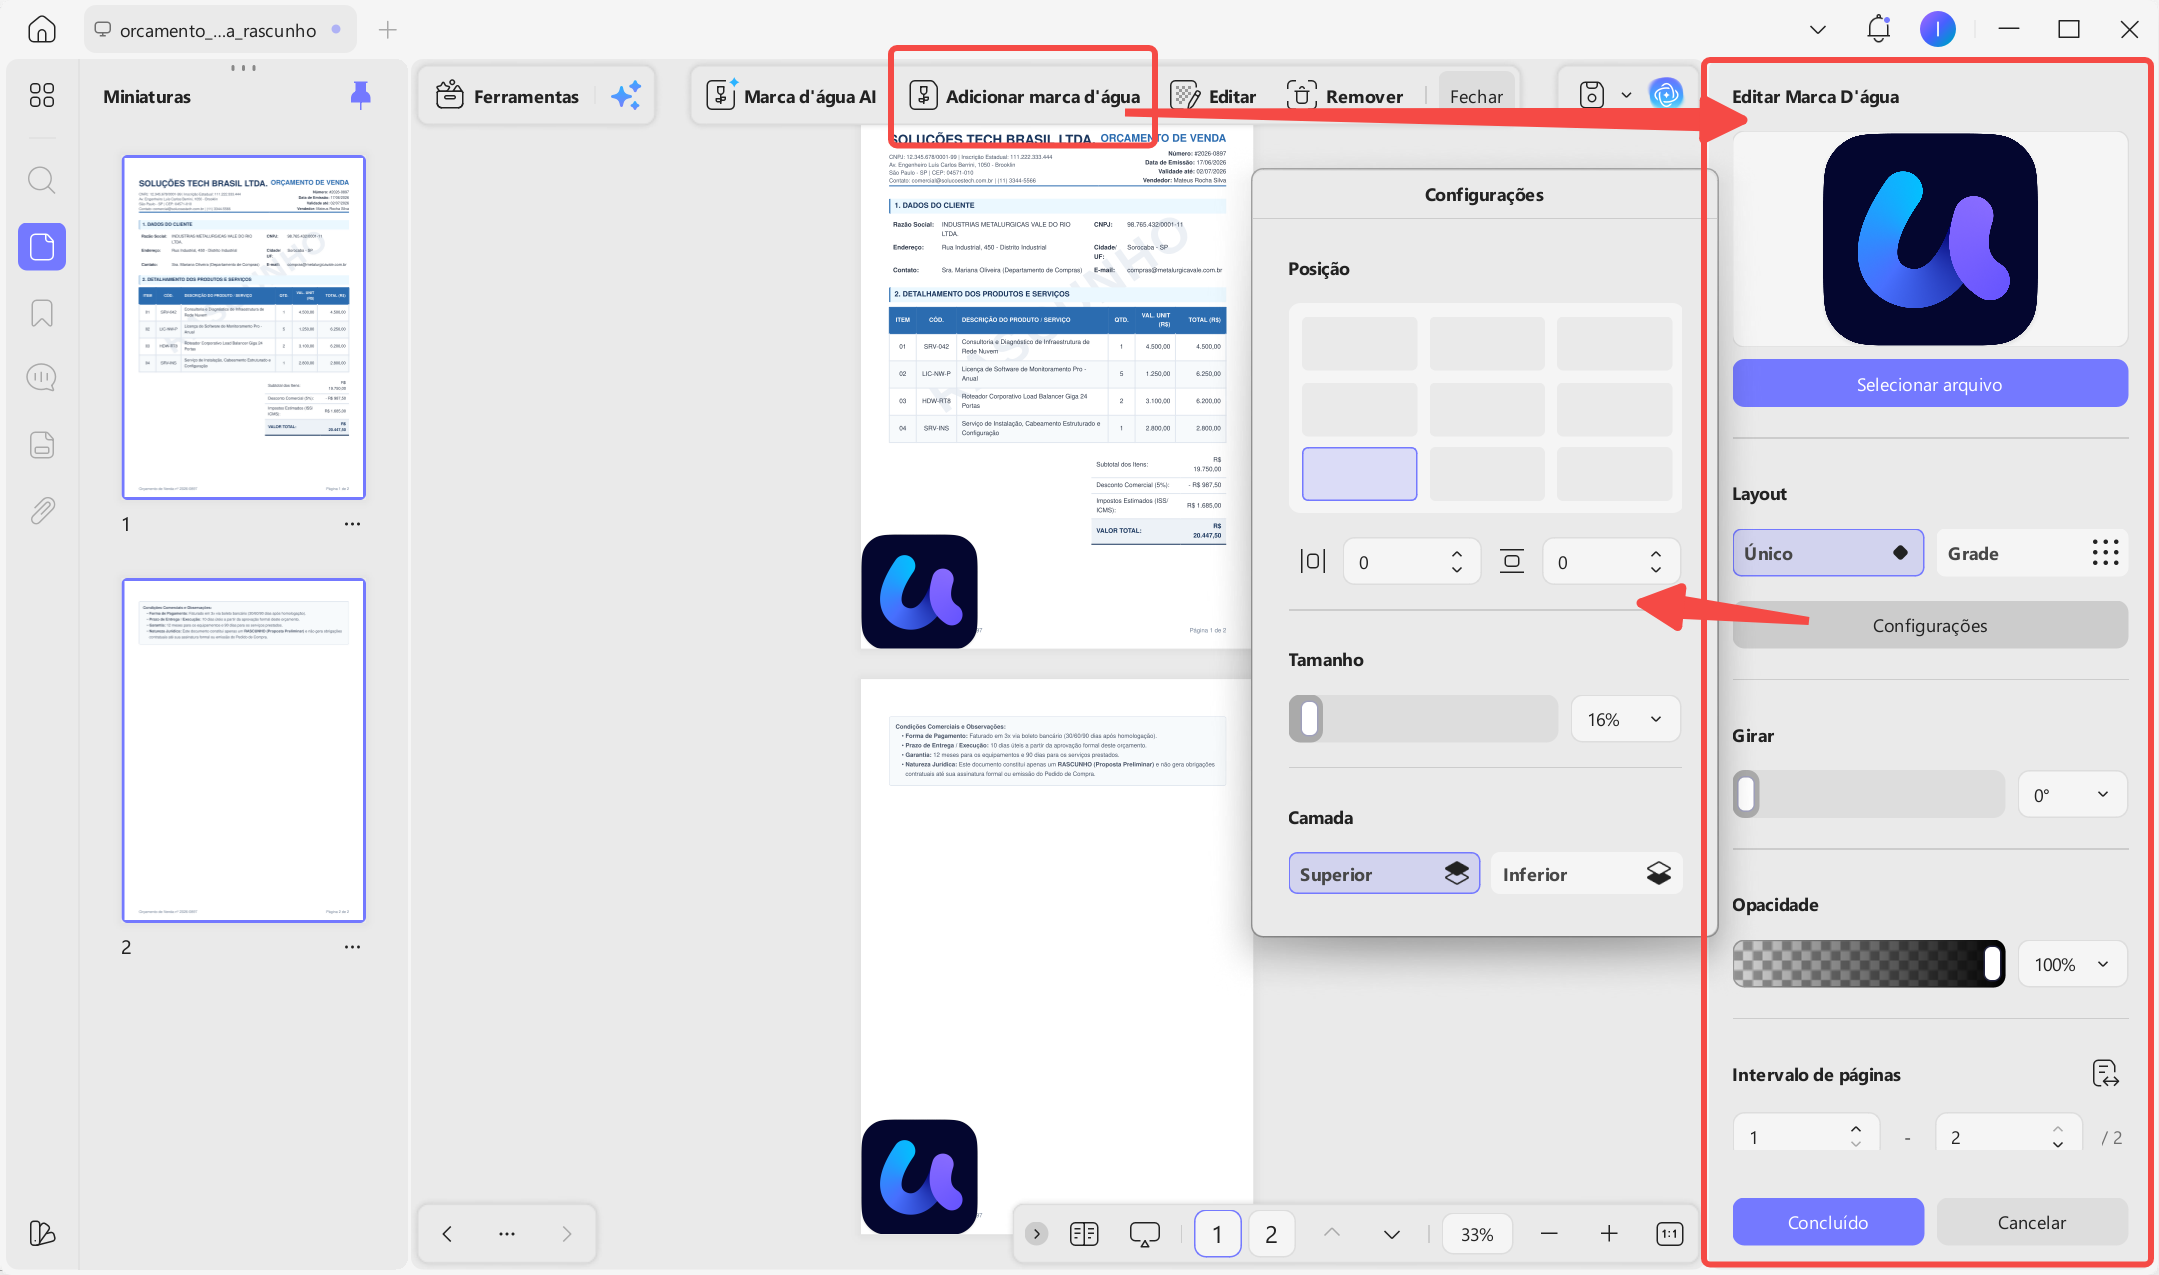Open the Opacidade 100% dropdown
This screenshot has width=2159, height=1275.
2072,964
